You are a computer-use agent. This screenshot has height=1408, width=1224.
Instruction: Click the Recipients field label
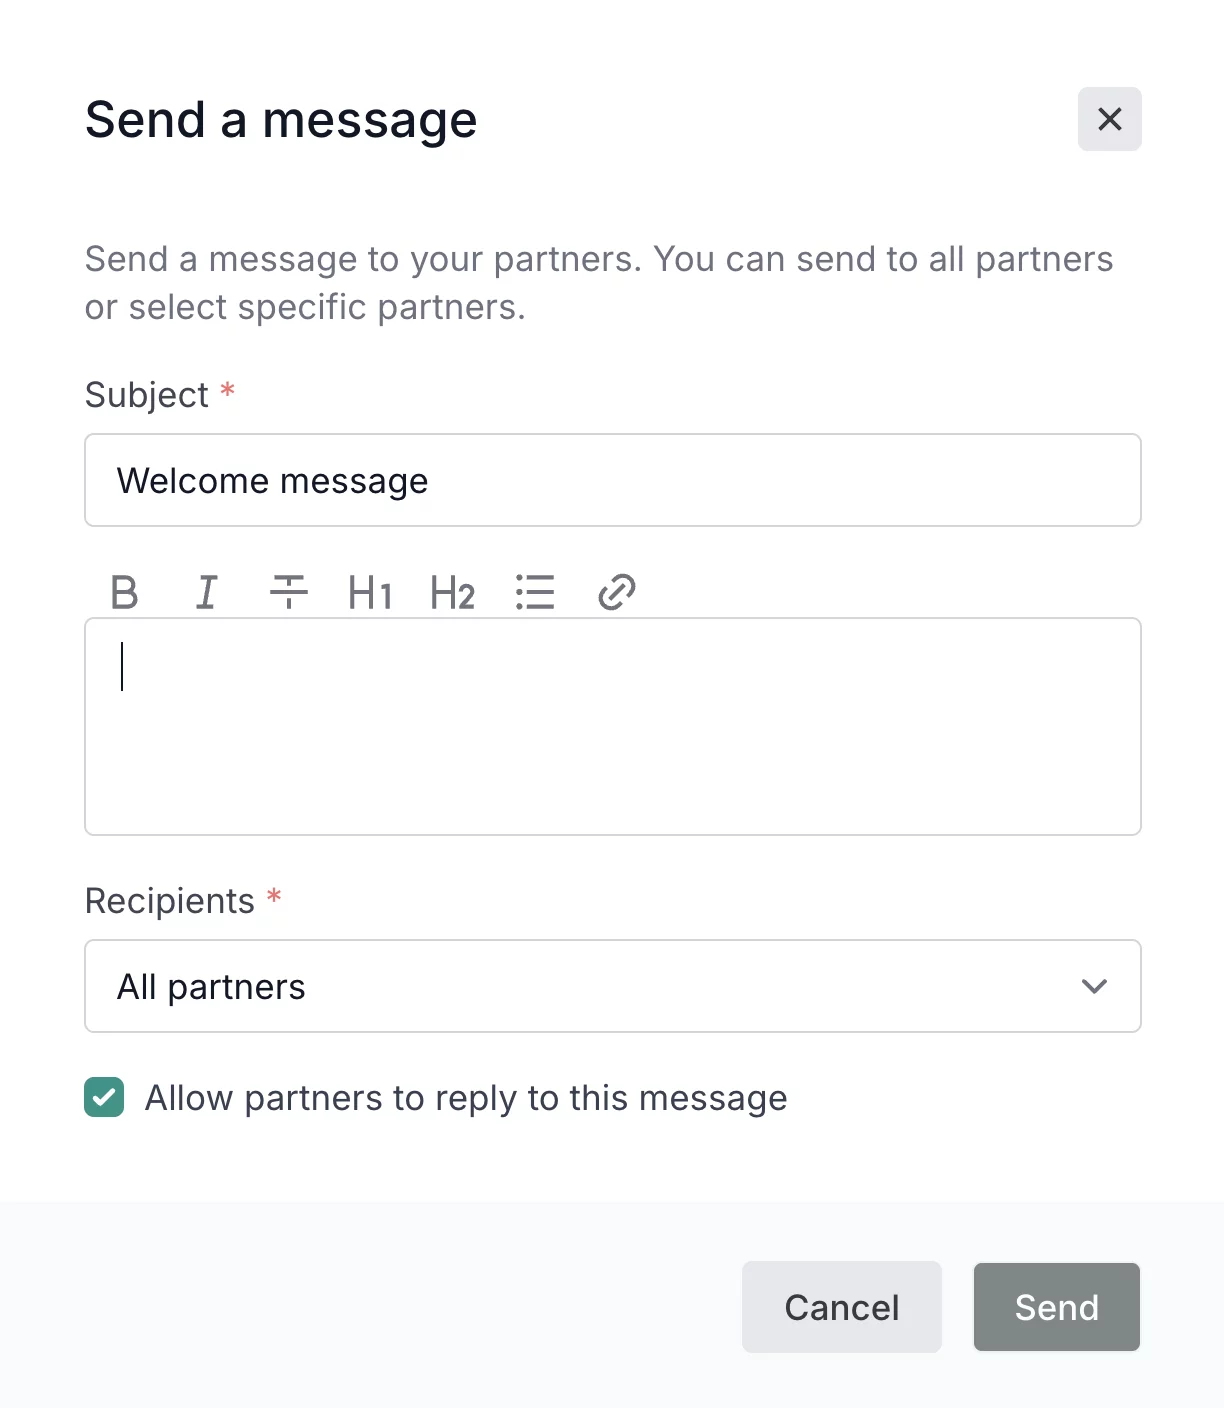coord(170,901)
